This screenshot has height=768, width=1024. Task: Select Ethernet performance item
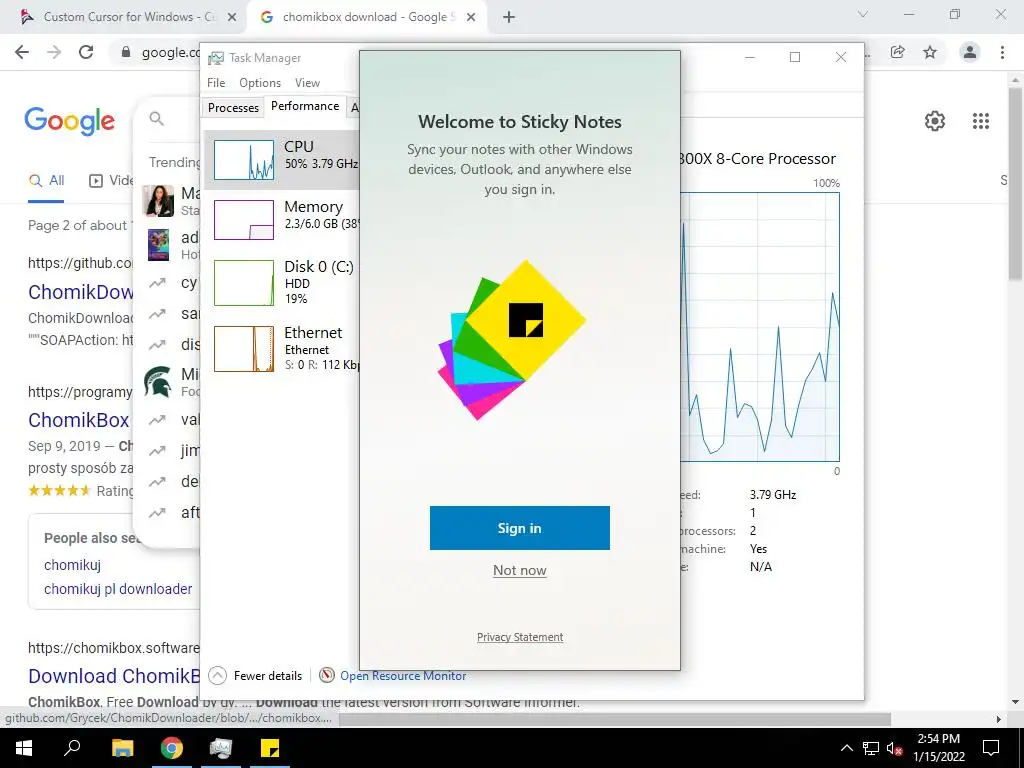(x=281, y=348)
